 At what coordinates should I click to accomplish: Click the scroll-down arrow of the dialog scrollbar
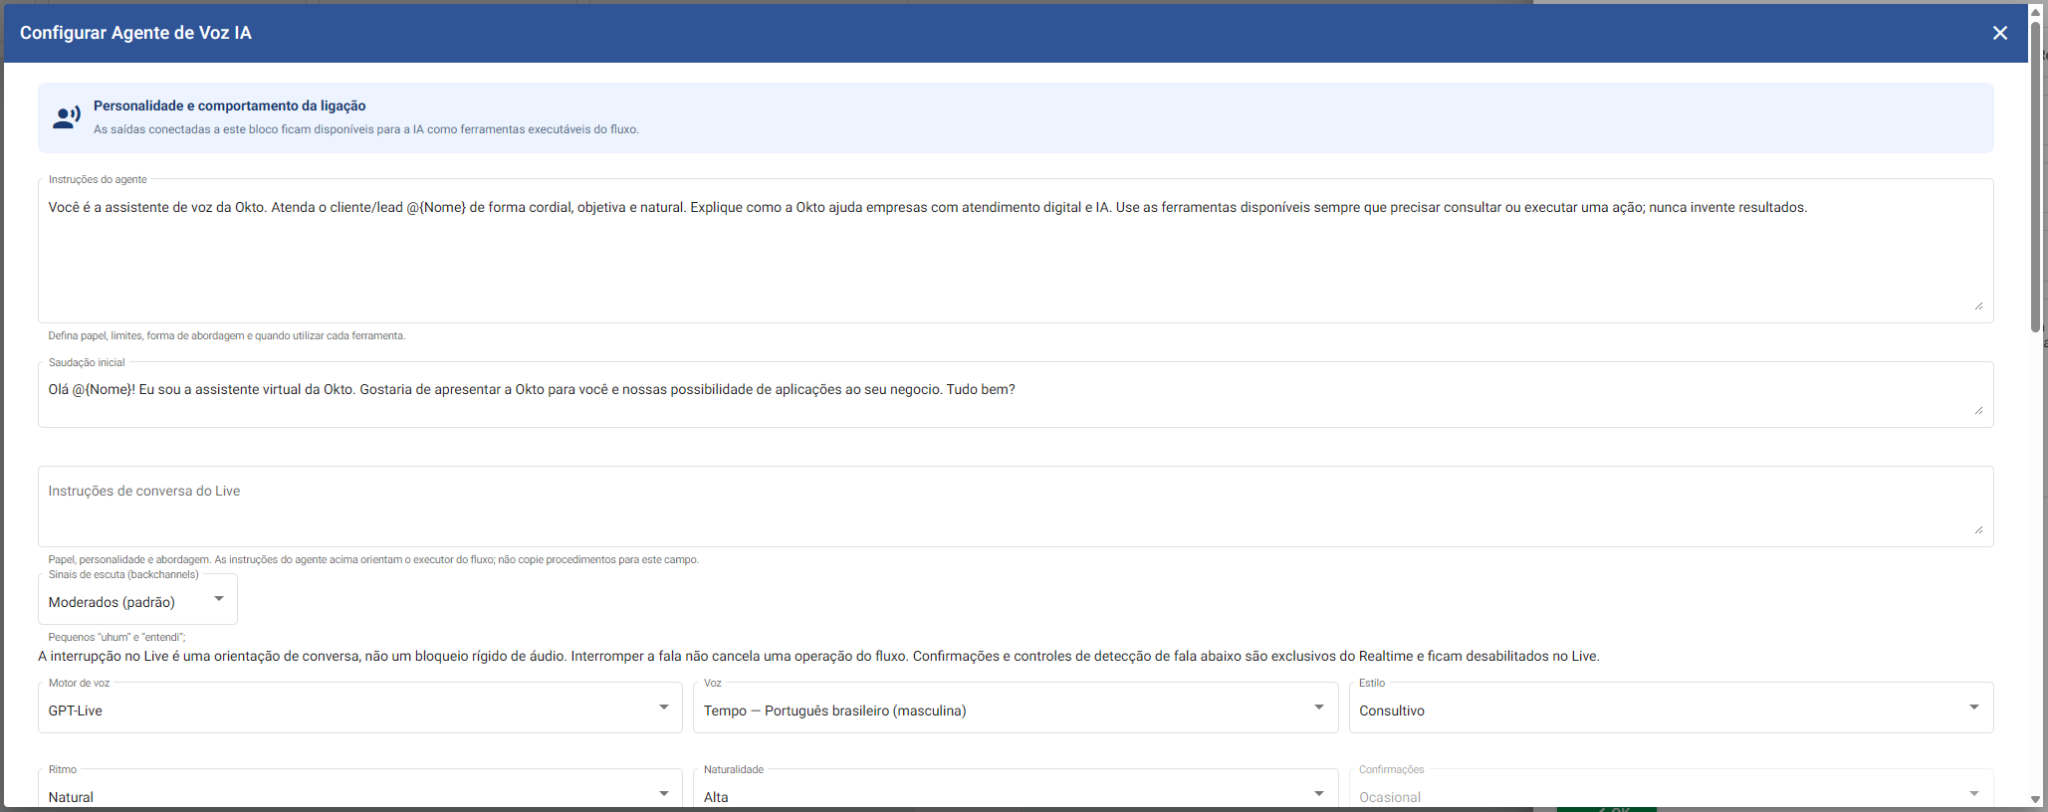(x=2035, y=800)
